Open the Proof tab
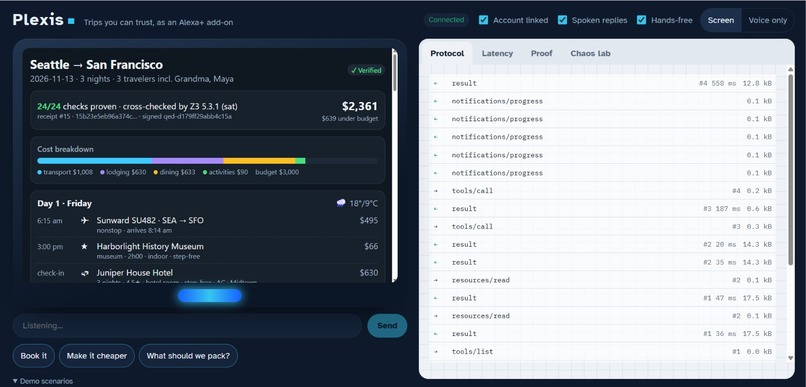Screen dimensions: 806x387 tap(541, 53)
